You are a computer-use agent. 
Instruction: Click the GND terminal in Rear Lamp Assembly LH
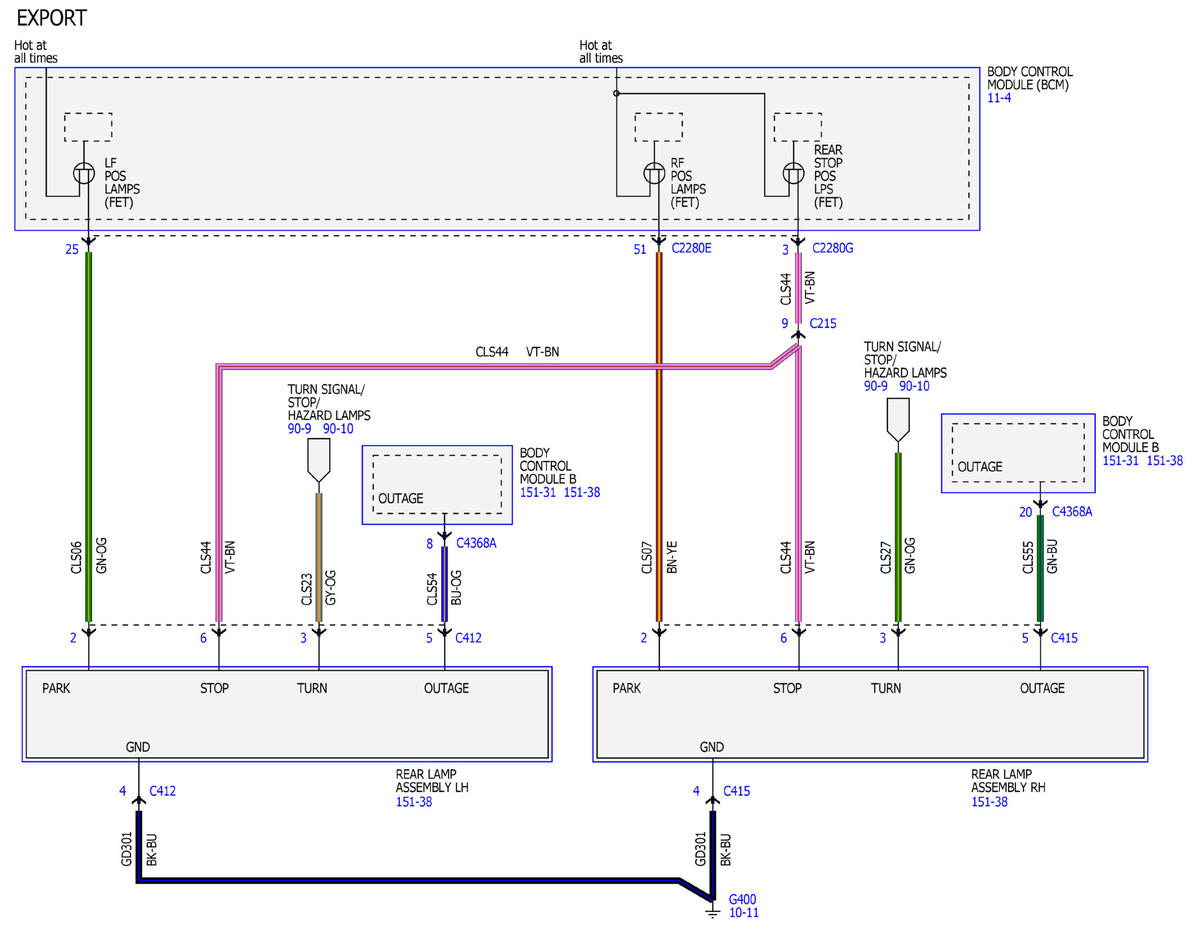pyautogui.click(x=138, y=747)
